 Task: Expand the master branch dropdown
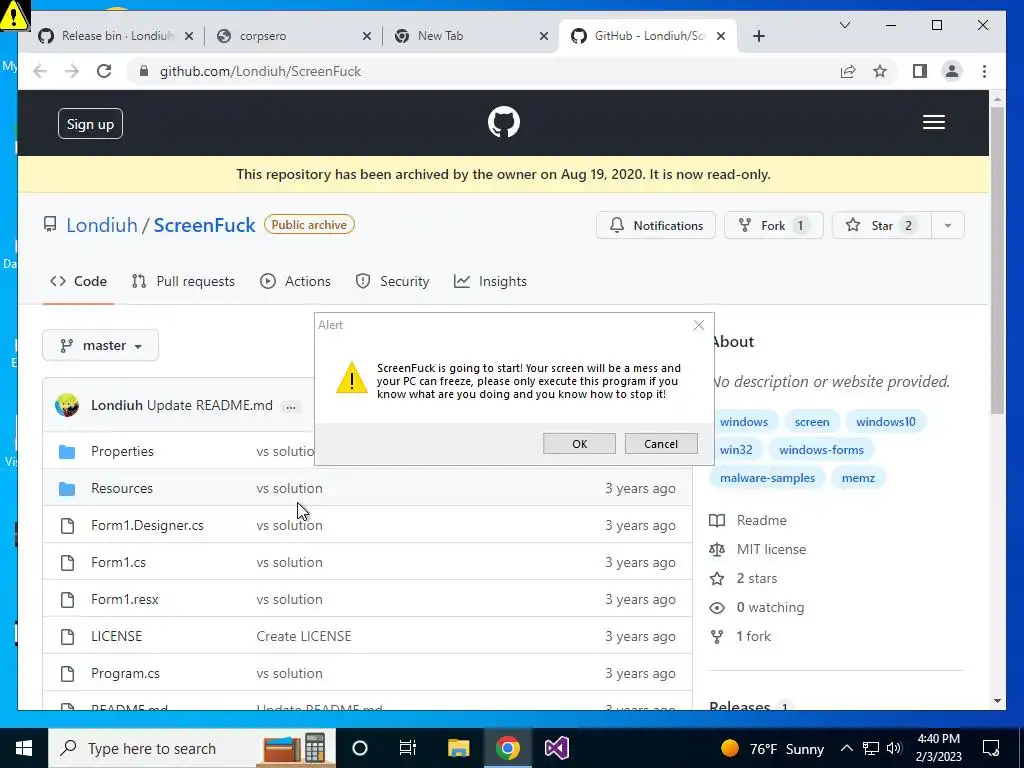(x=101, y=345)
